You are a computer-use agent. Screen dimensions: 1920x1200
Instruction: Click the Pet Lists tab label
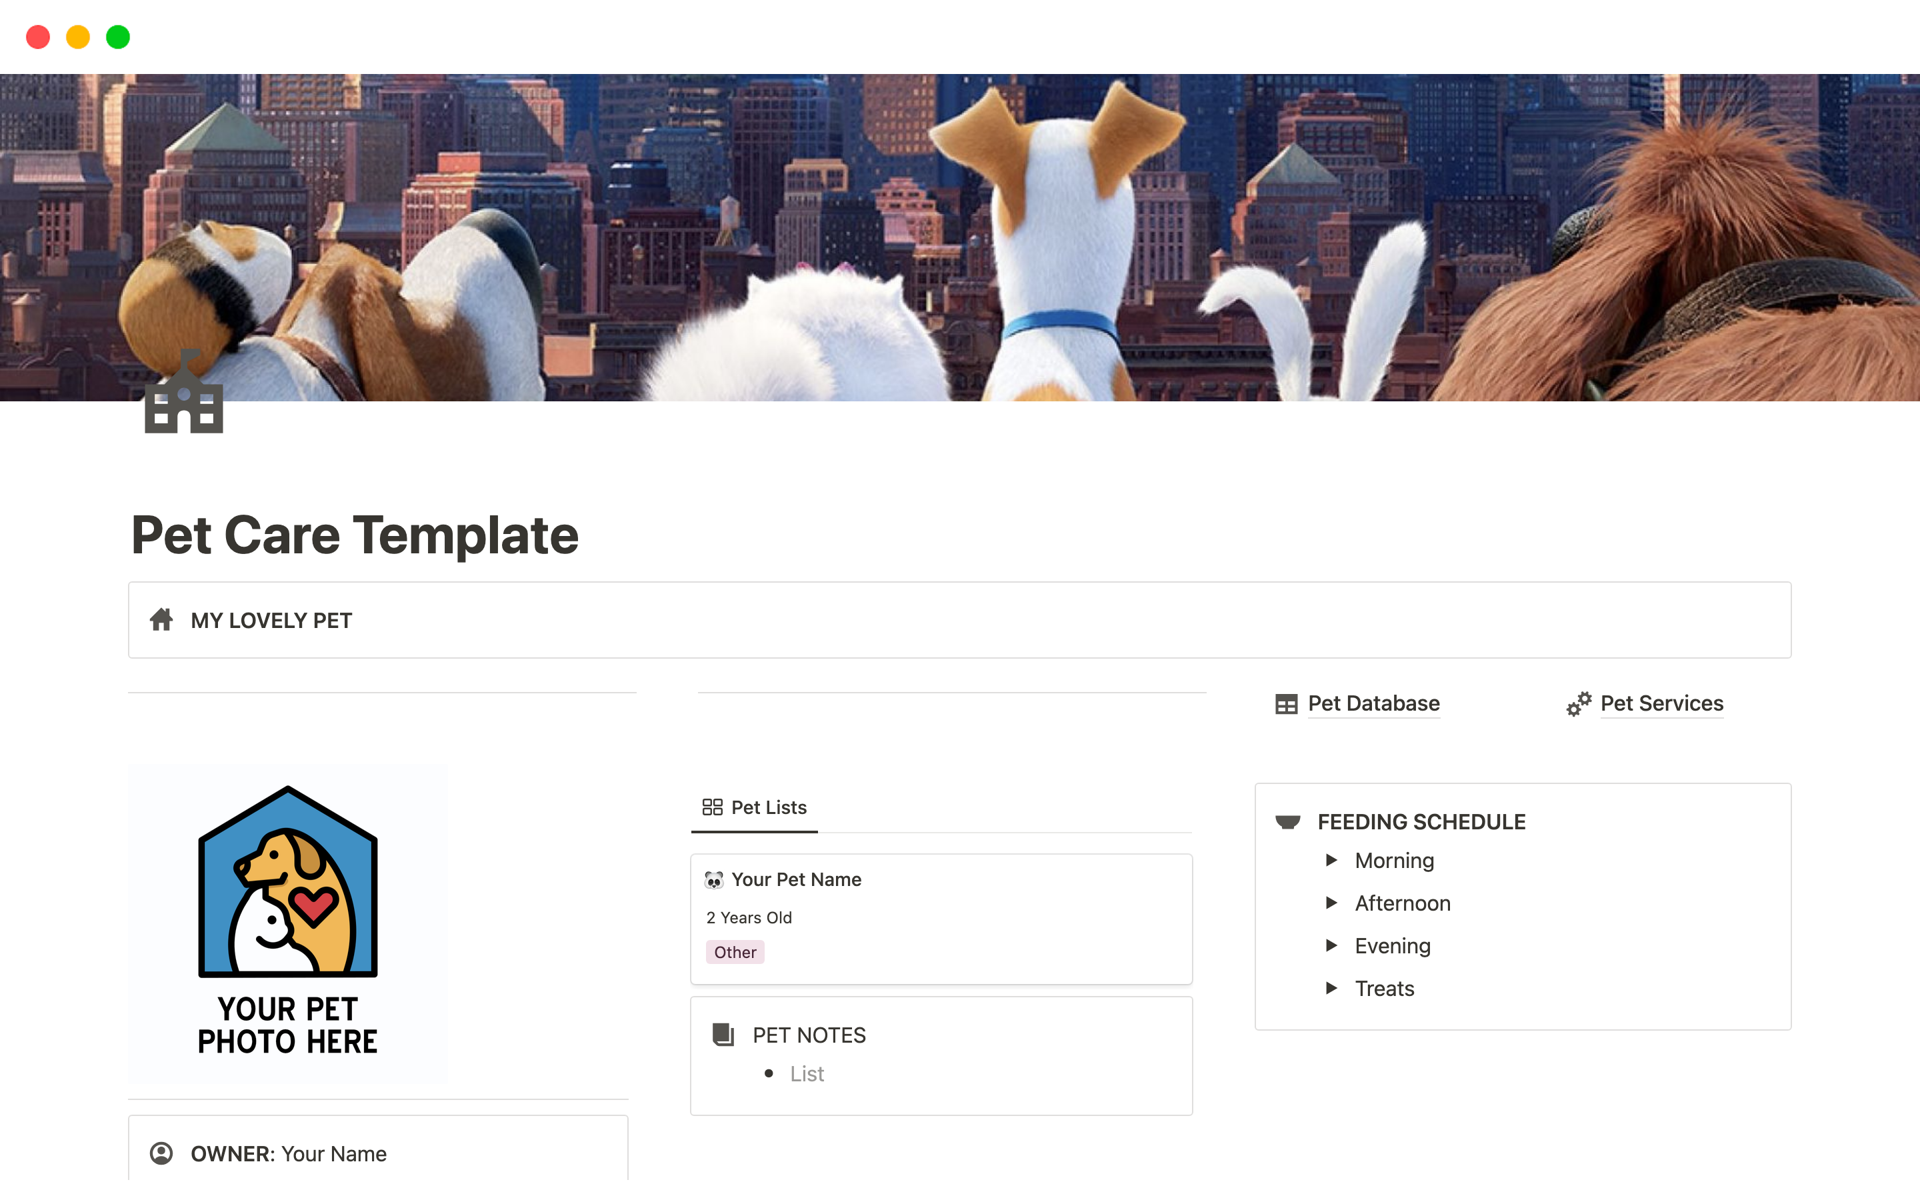click(x=767, y=807)
